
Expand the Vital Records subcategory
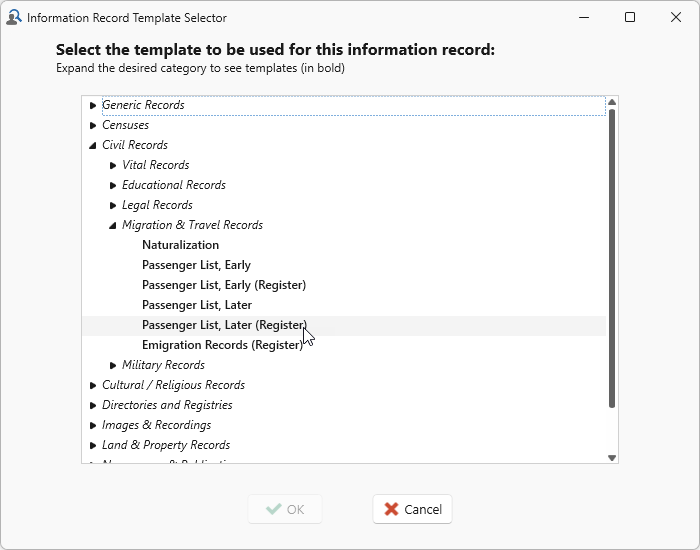pyautogui.click(x=113, y=165)
